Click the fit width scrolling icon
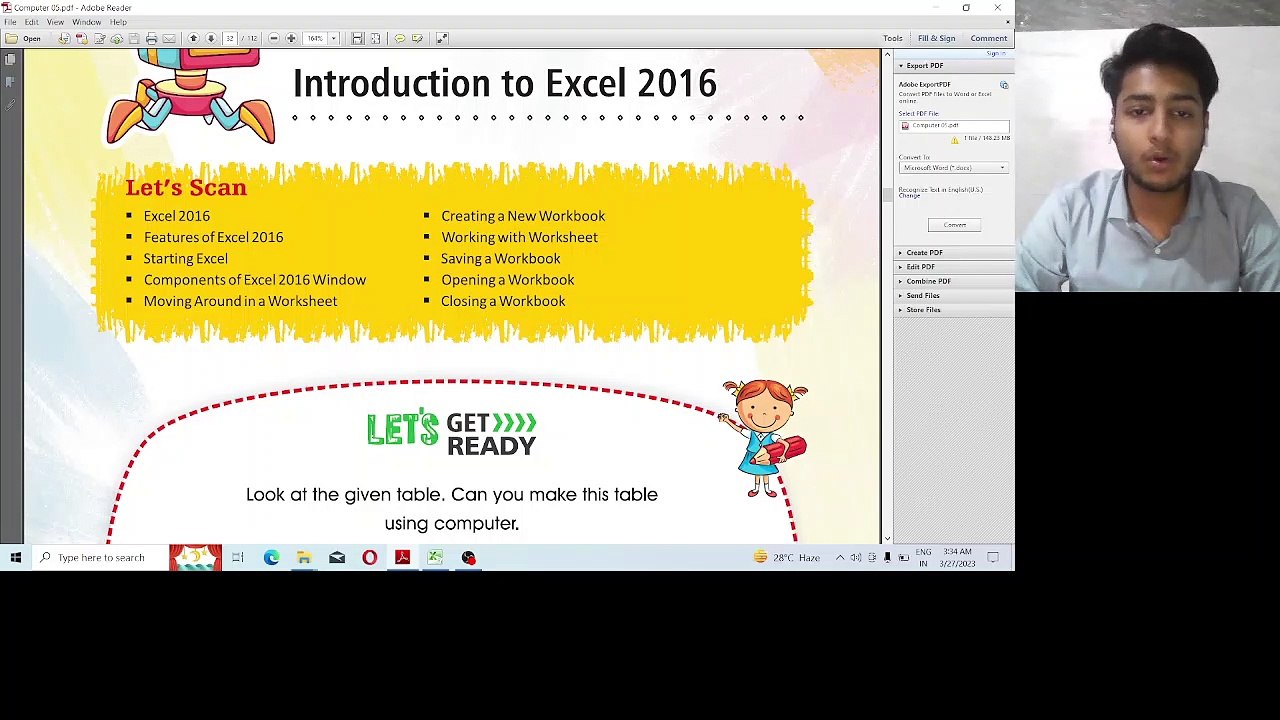 coord(357,38)
